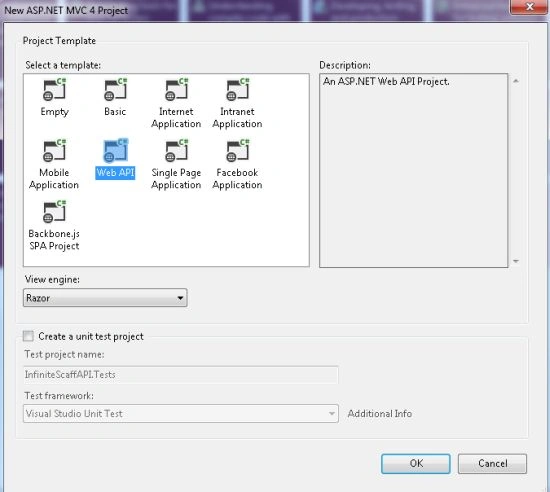The height and width of the screenshot is (492, 550).
Task: Click the description scrollbar down arrow
Action: point(516,261)
